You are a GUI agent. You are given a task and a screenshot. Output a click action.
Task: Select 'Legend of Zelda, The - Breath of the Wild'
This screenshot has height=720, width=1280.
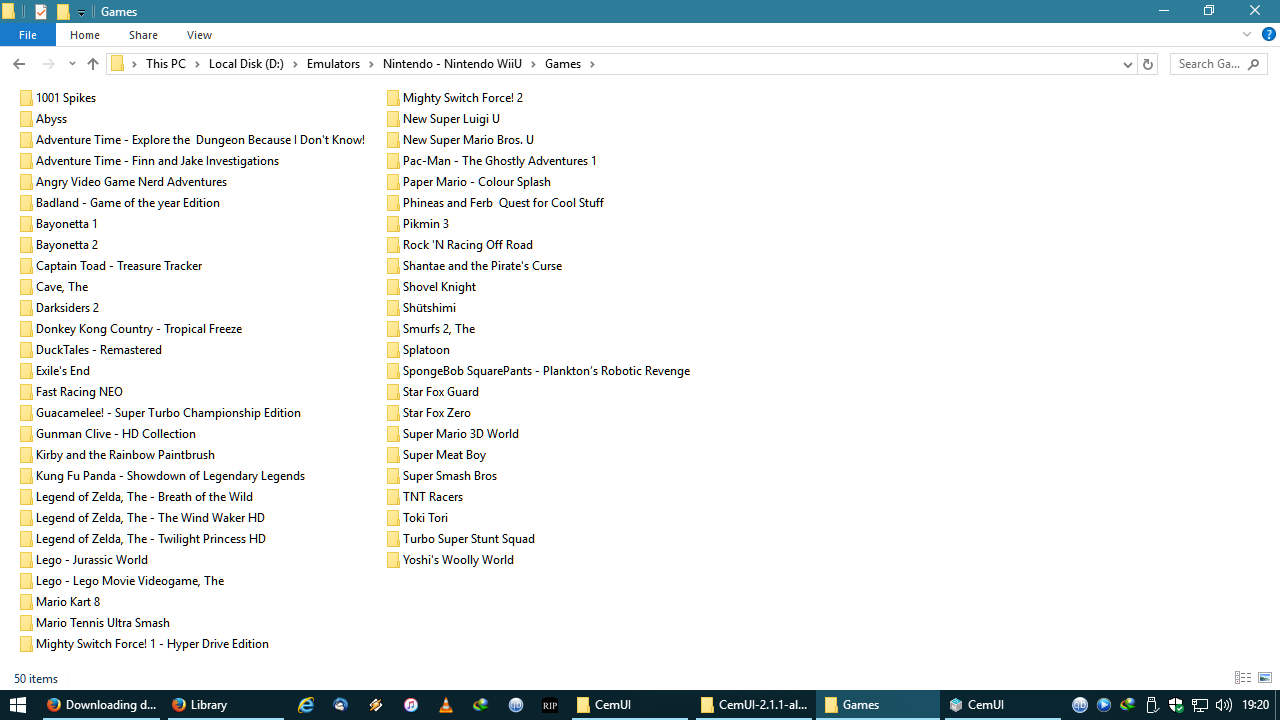tap(144, 497)
